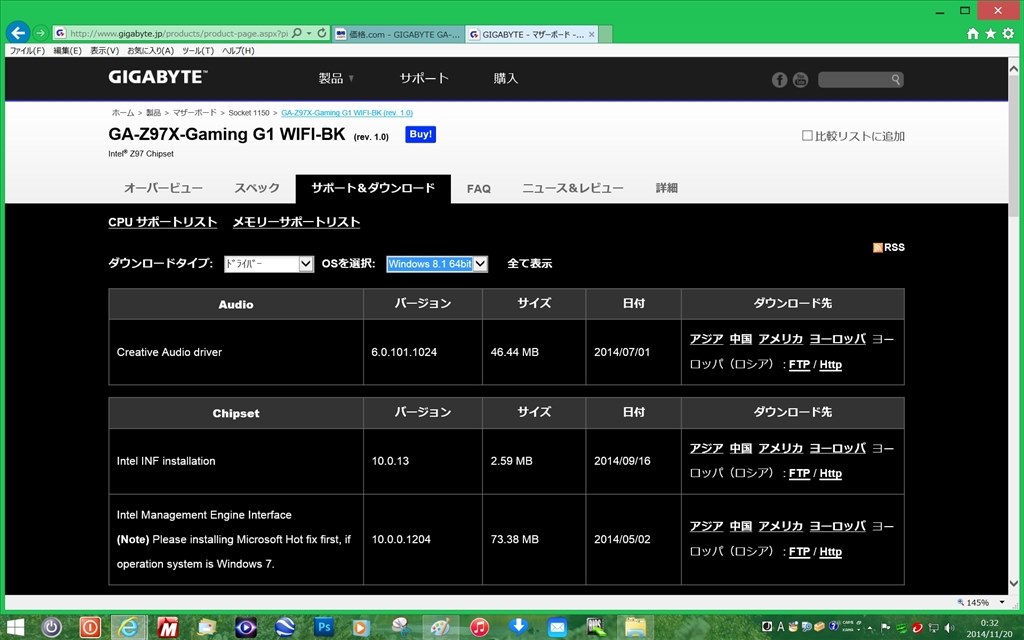Click the GIGABYTE logo in the header

coord(157,77)
